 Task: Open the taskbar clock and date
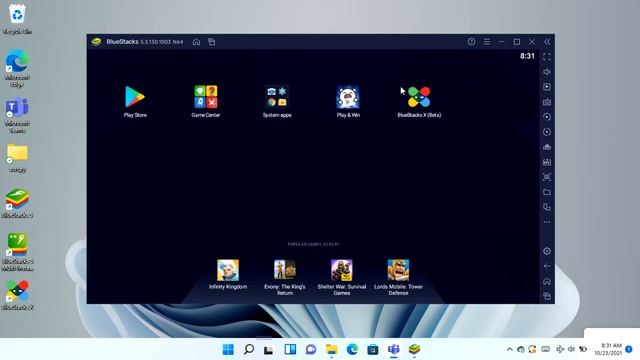click(608, 349)
